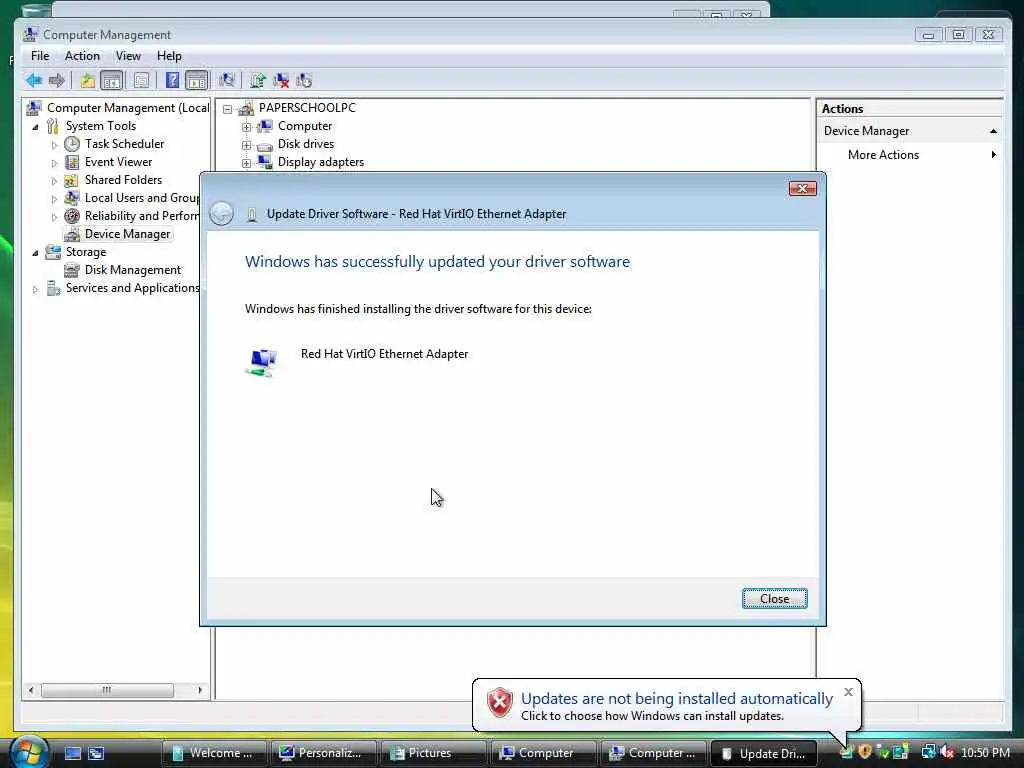
Task: Click the Back arrow toolbar icon
Action: point(34,80)
